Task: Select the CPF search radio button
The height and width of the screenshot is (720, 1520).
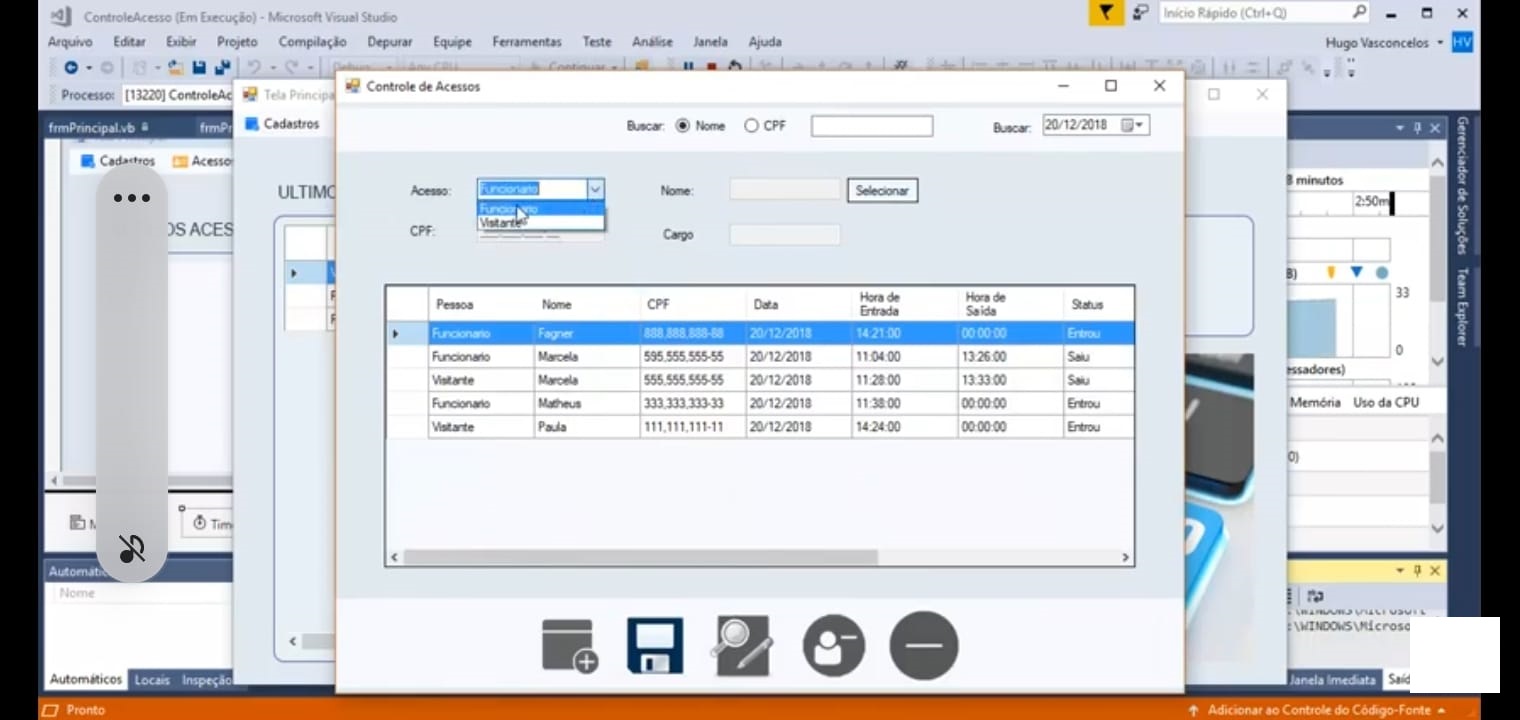Action: [751, 126]
